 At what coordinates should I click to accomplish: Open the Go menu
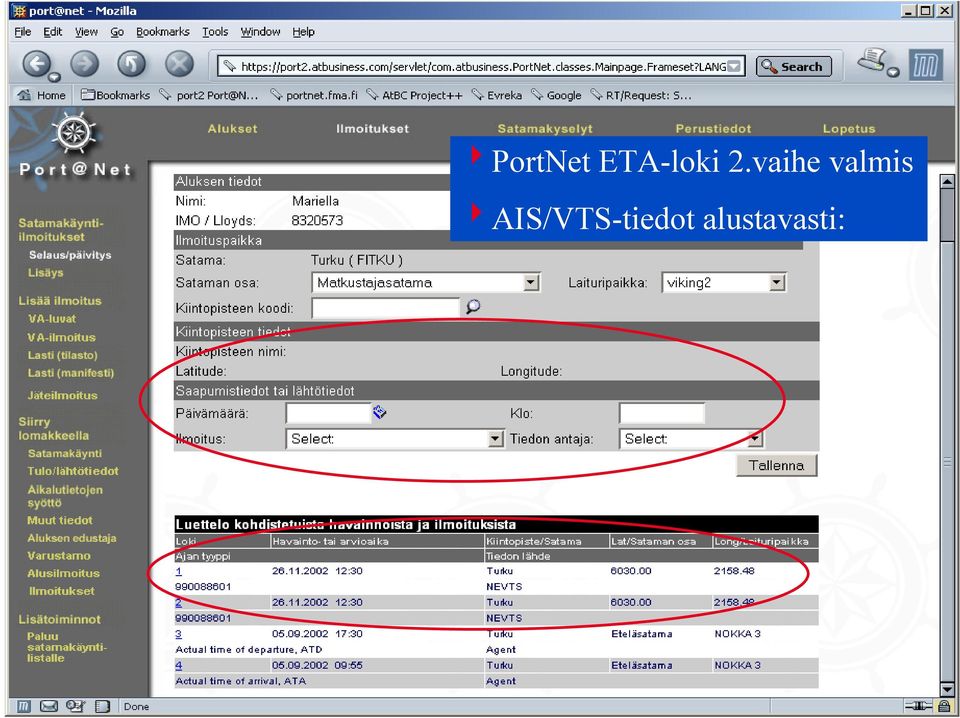[x=117, y=32]
